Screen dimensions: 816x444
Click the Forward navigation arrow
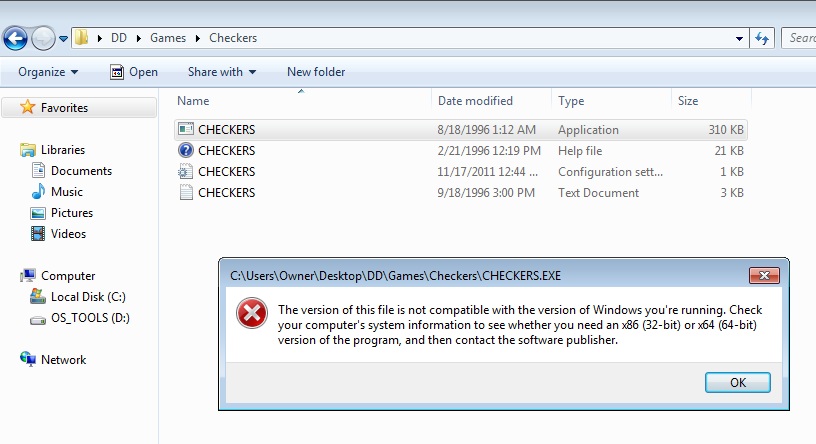(x=43, y=38)
